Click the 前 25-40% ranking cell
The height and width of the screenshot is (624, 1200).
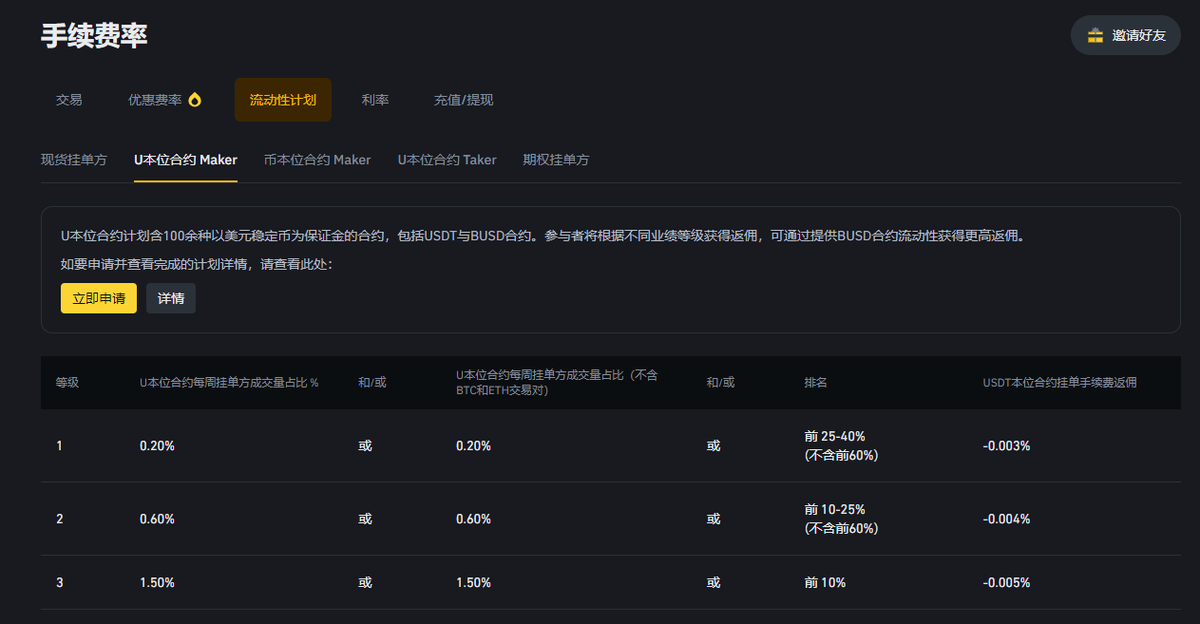pyautogui.click(x=841, y=446)
